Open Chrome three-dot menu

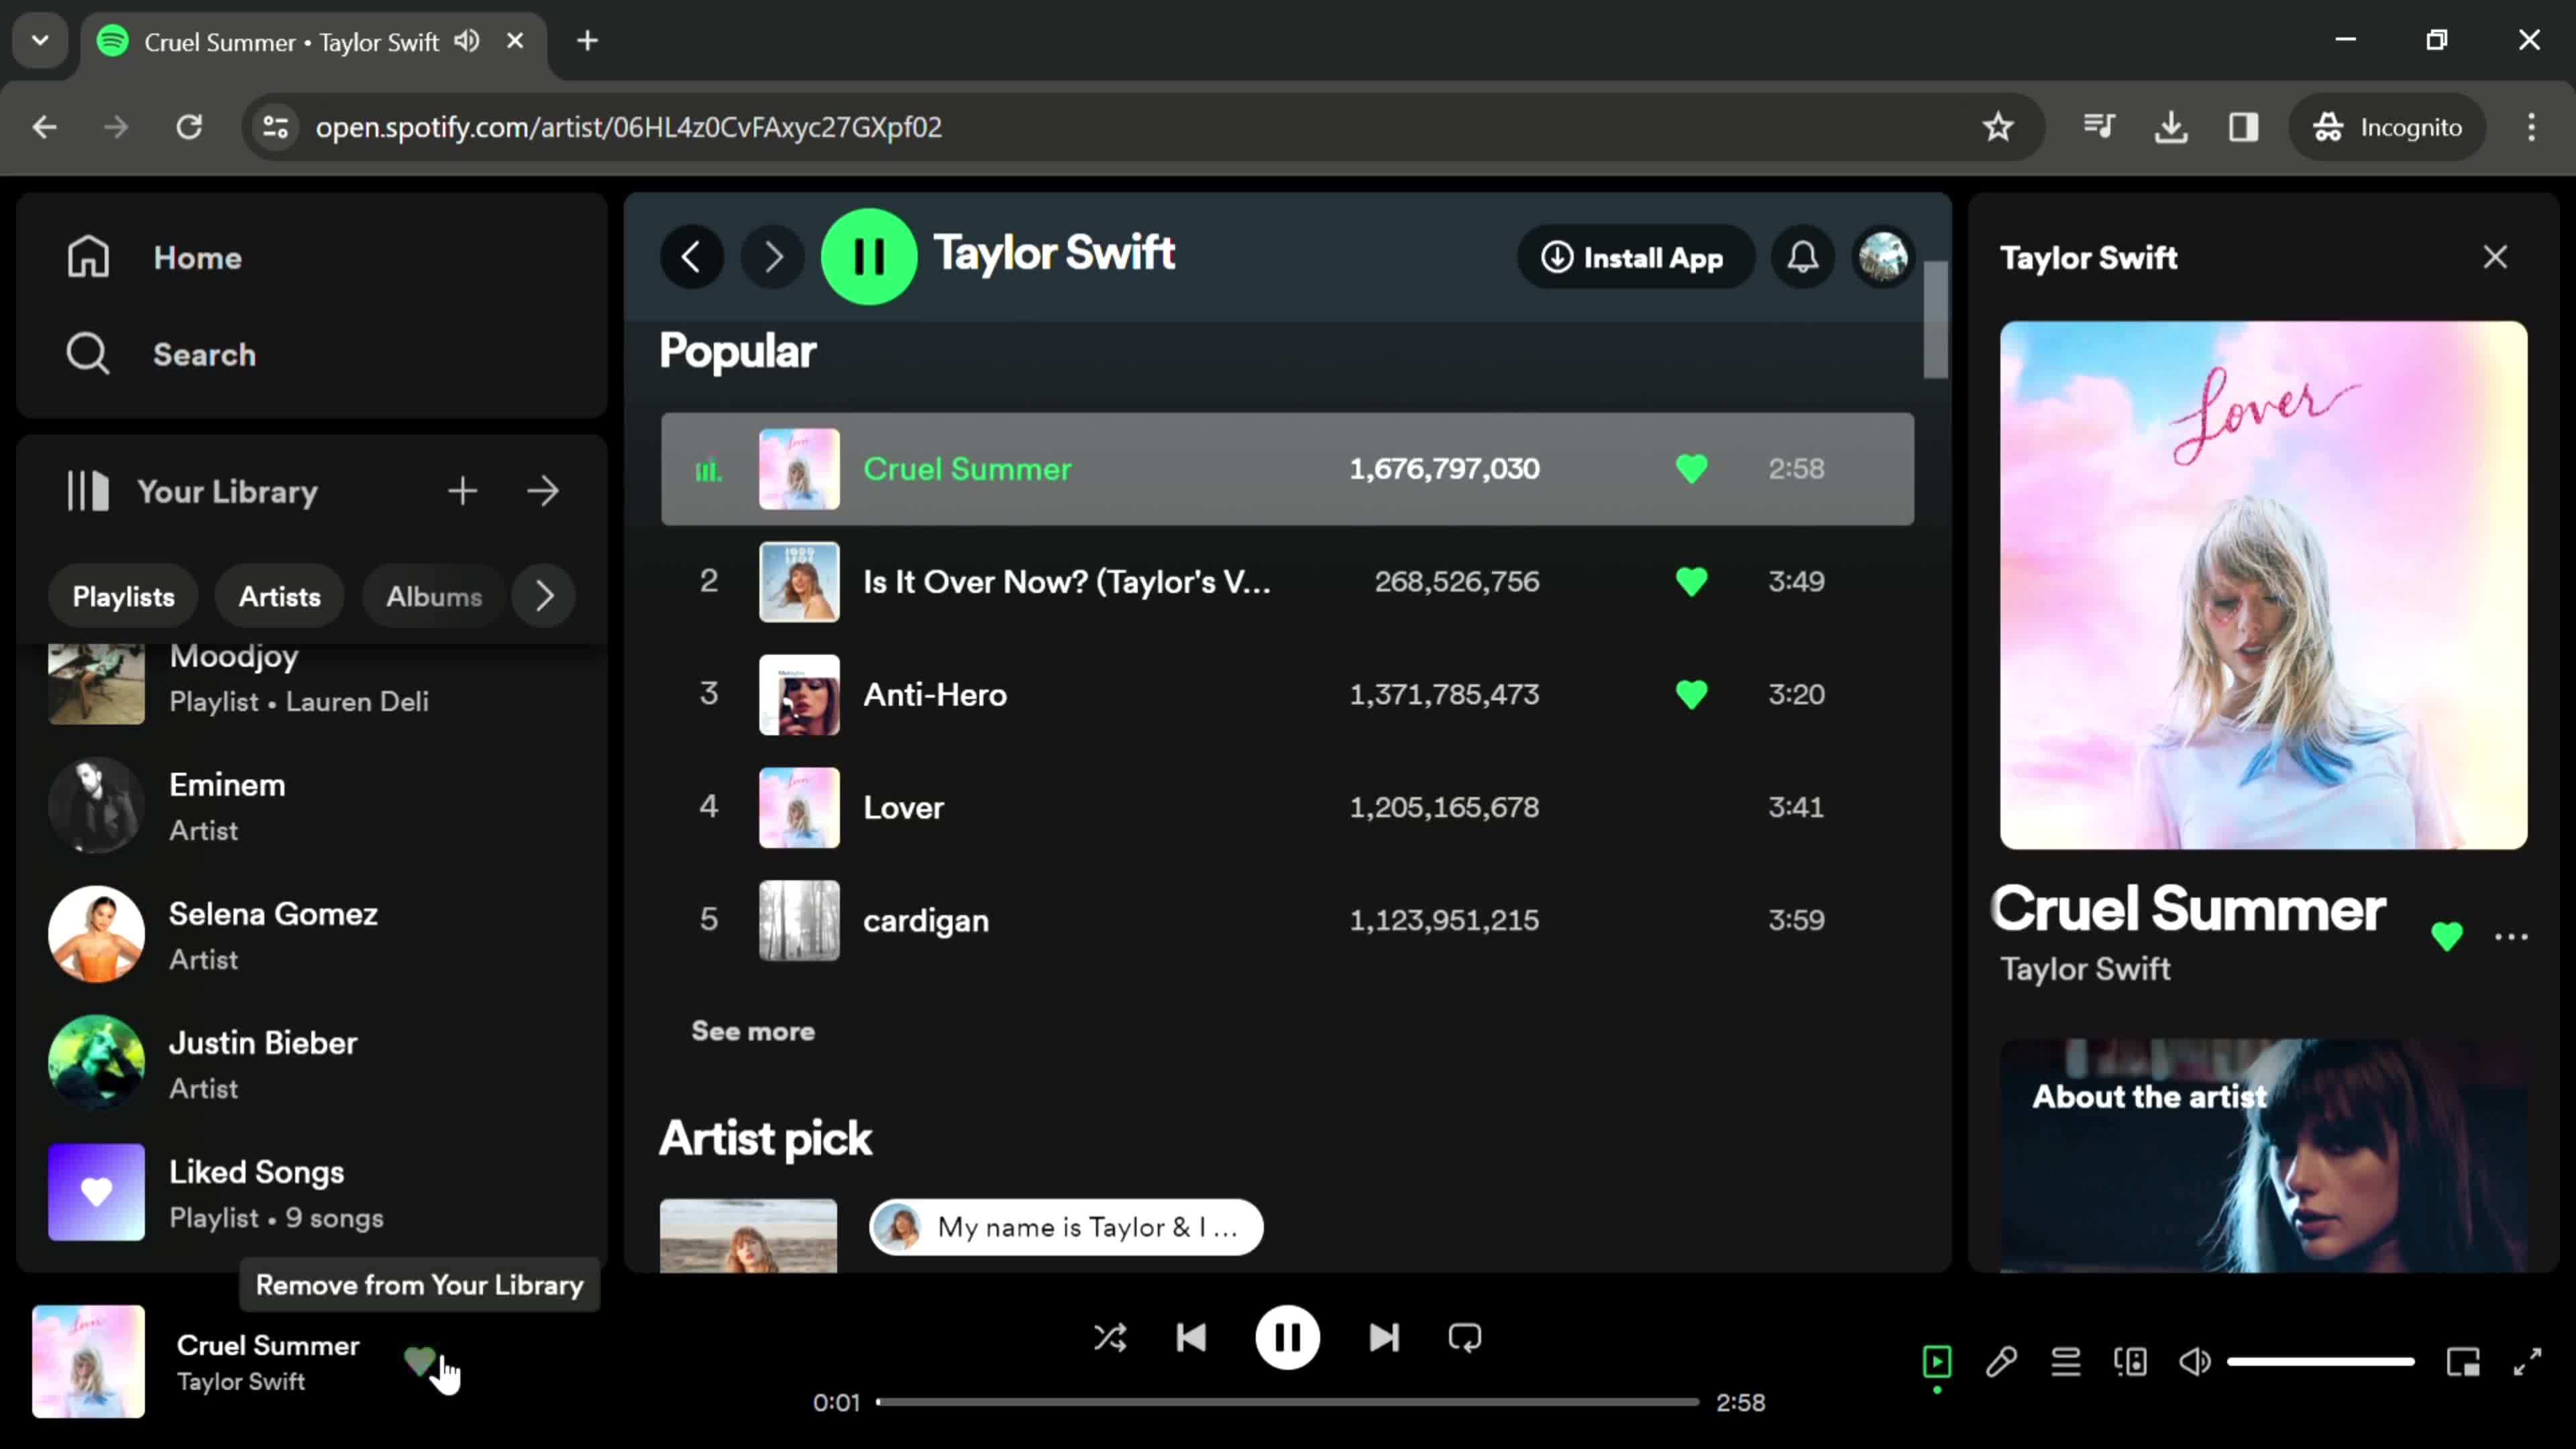pyautogui.click(x=2531, y=127)
